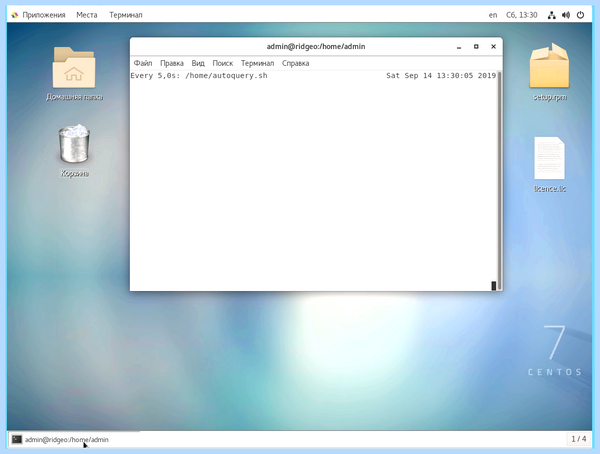This screenshot has height=454, width=600.
Task: Click the timestamp Sat Sep 14 13:30:05 2019
Action: pyautogui.click(x=441, y=75)
